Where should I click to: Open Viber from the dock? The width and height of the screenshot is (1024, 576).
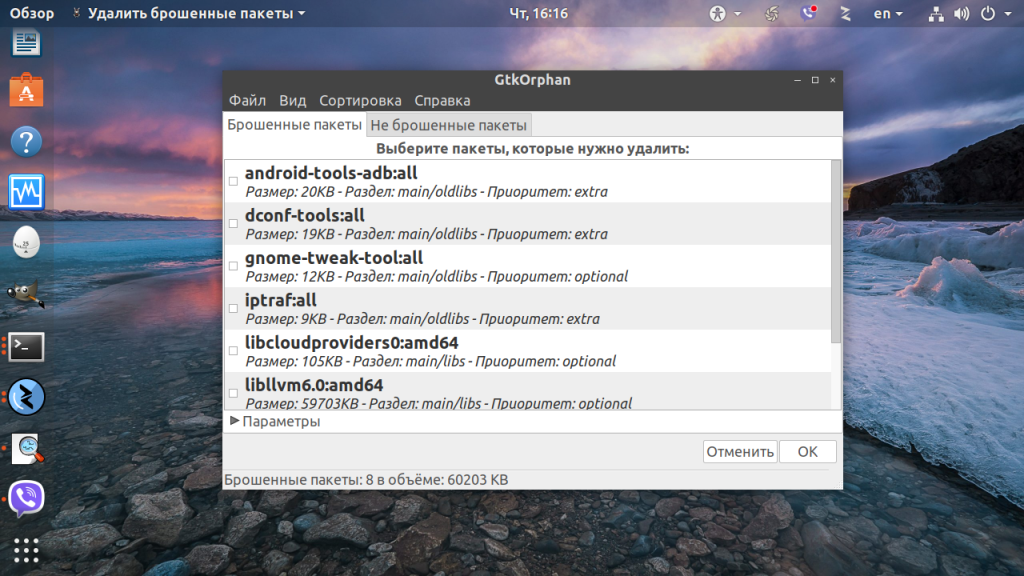coord(26,498)
